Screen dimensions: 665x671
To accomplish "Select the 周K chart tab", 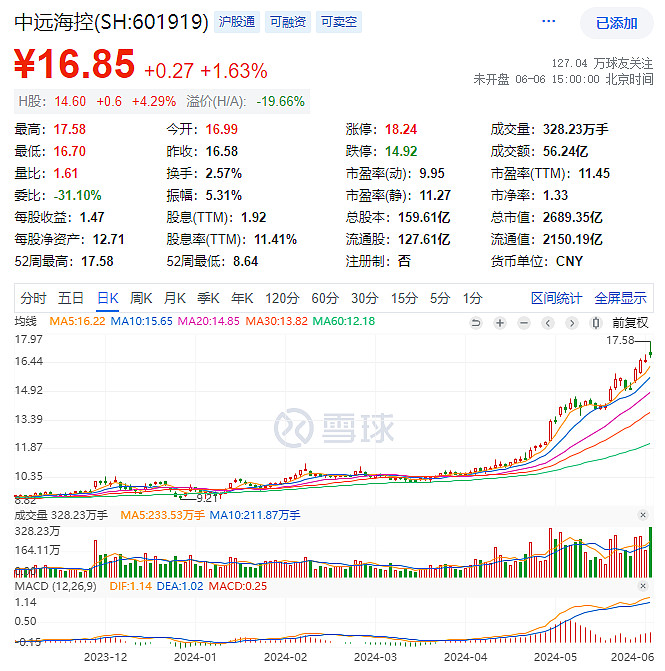I will tap(141, 298).
